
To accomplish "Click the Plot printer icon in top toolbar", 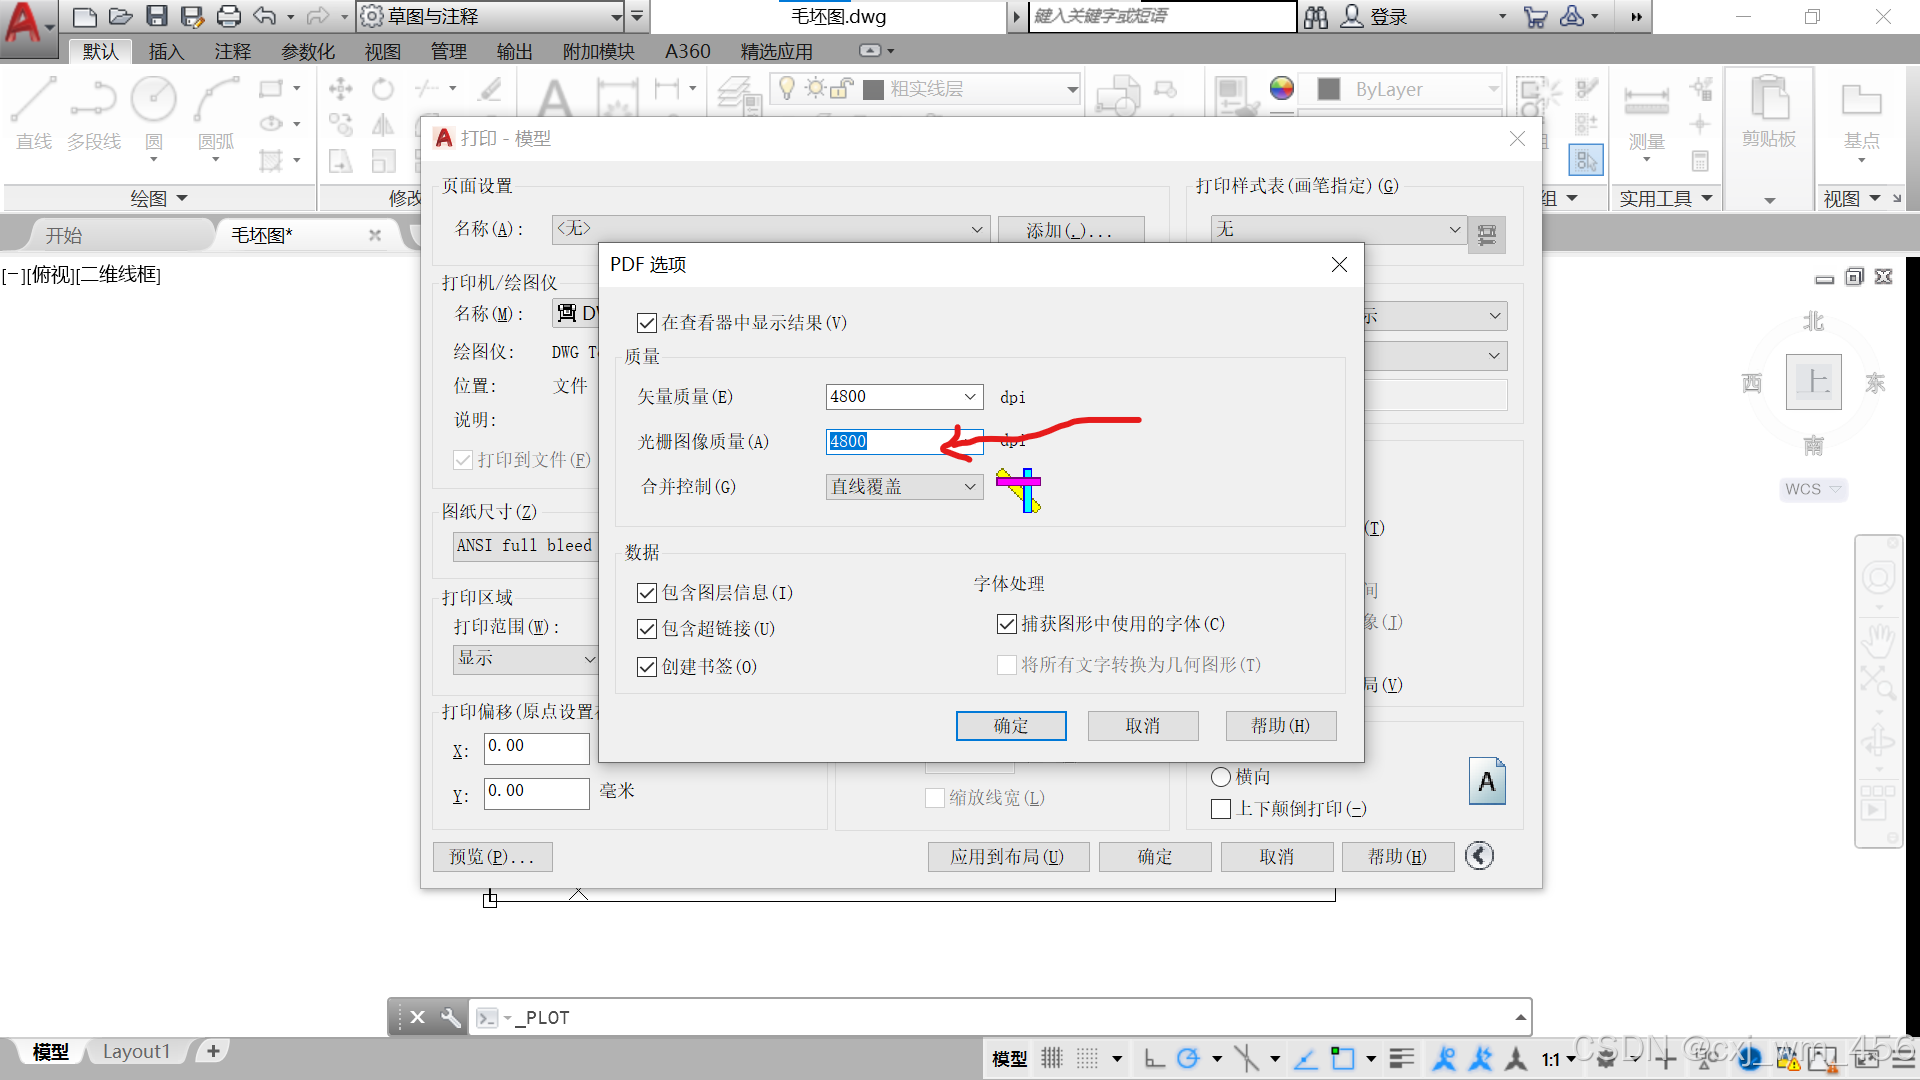I will pyautogui.click(x=229, y=16).
